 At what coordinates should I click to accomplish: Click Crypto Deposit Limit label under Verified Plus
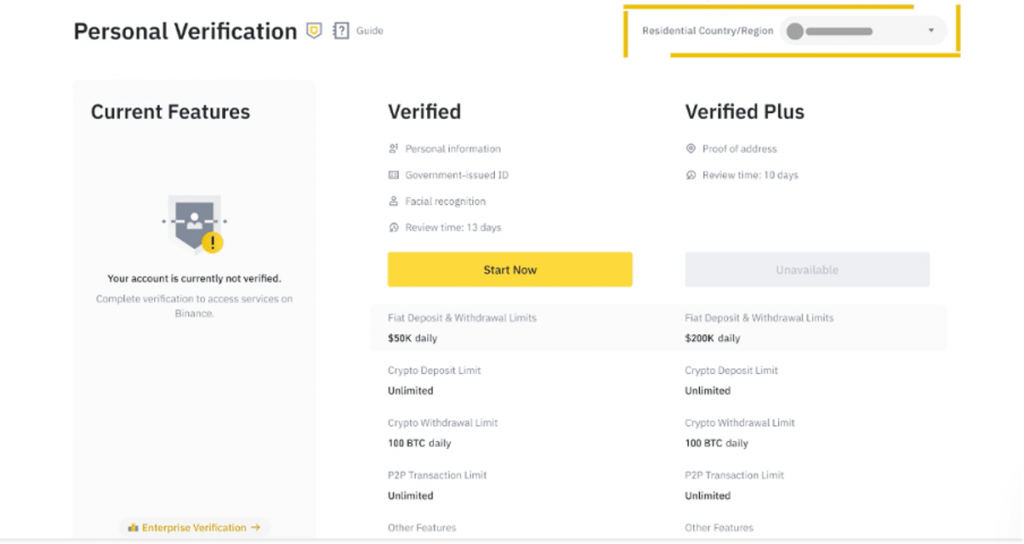pos(731,370)
